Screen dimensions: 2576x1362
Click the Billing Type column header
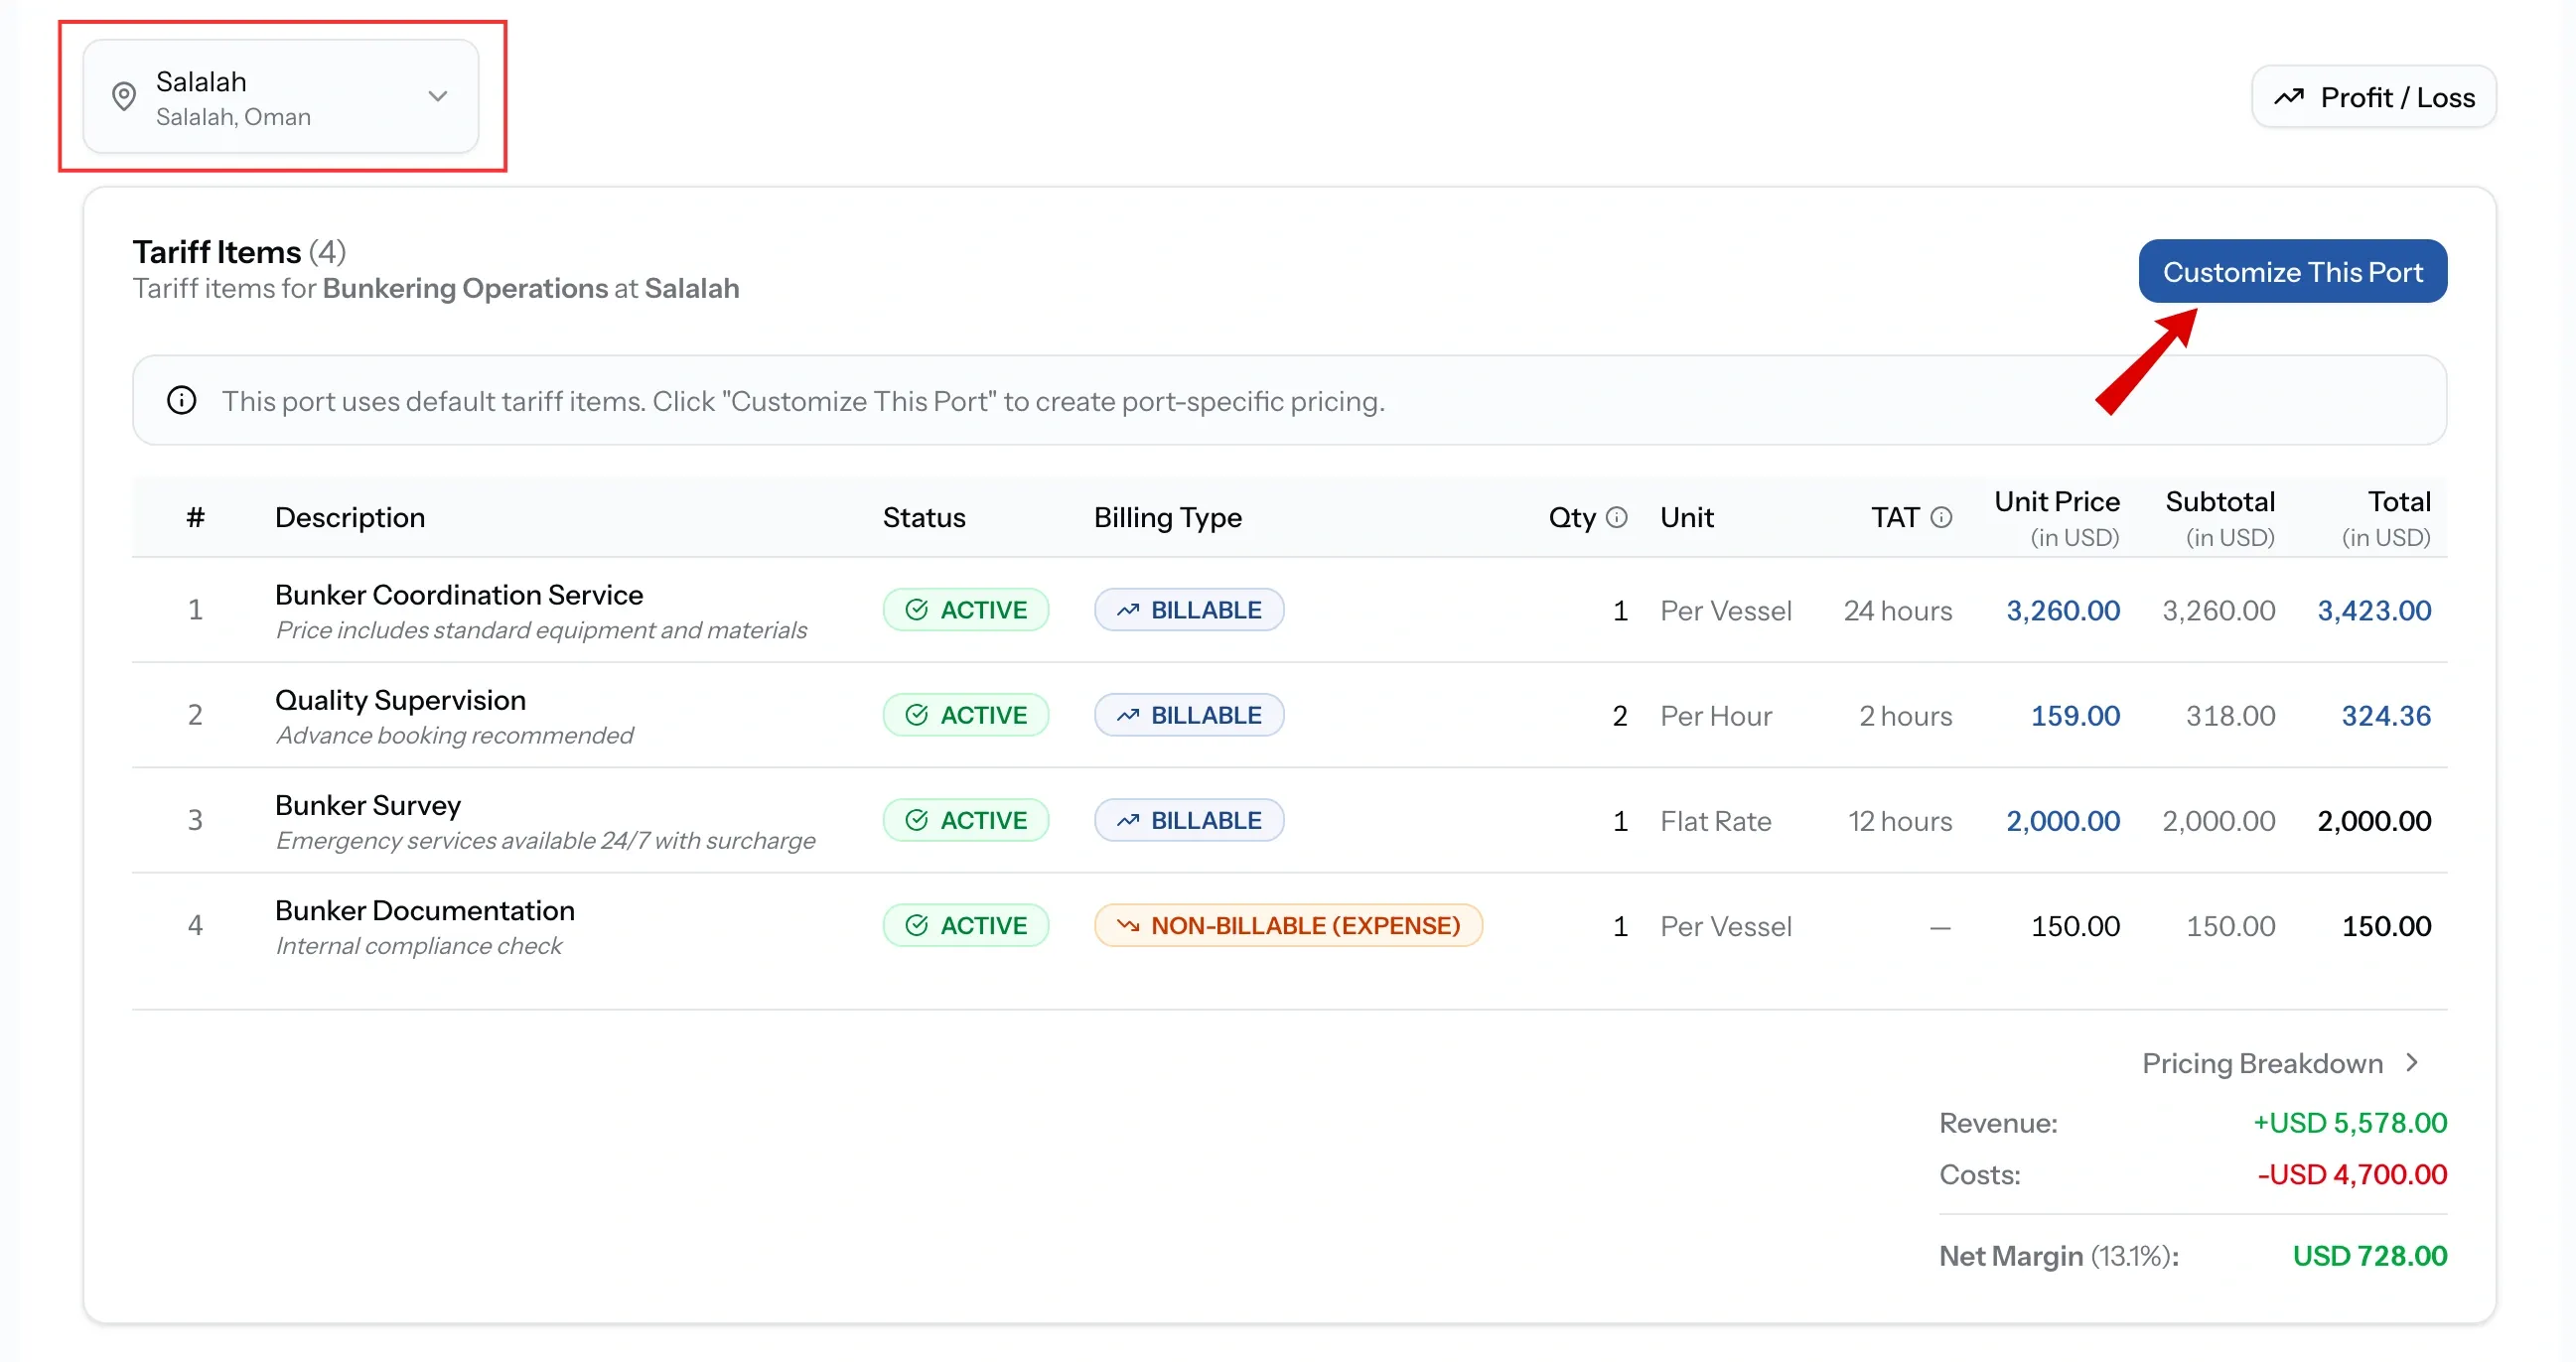tap(1167, 518)
